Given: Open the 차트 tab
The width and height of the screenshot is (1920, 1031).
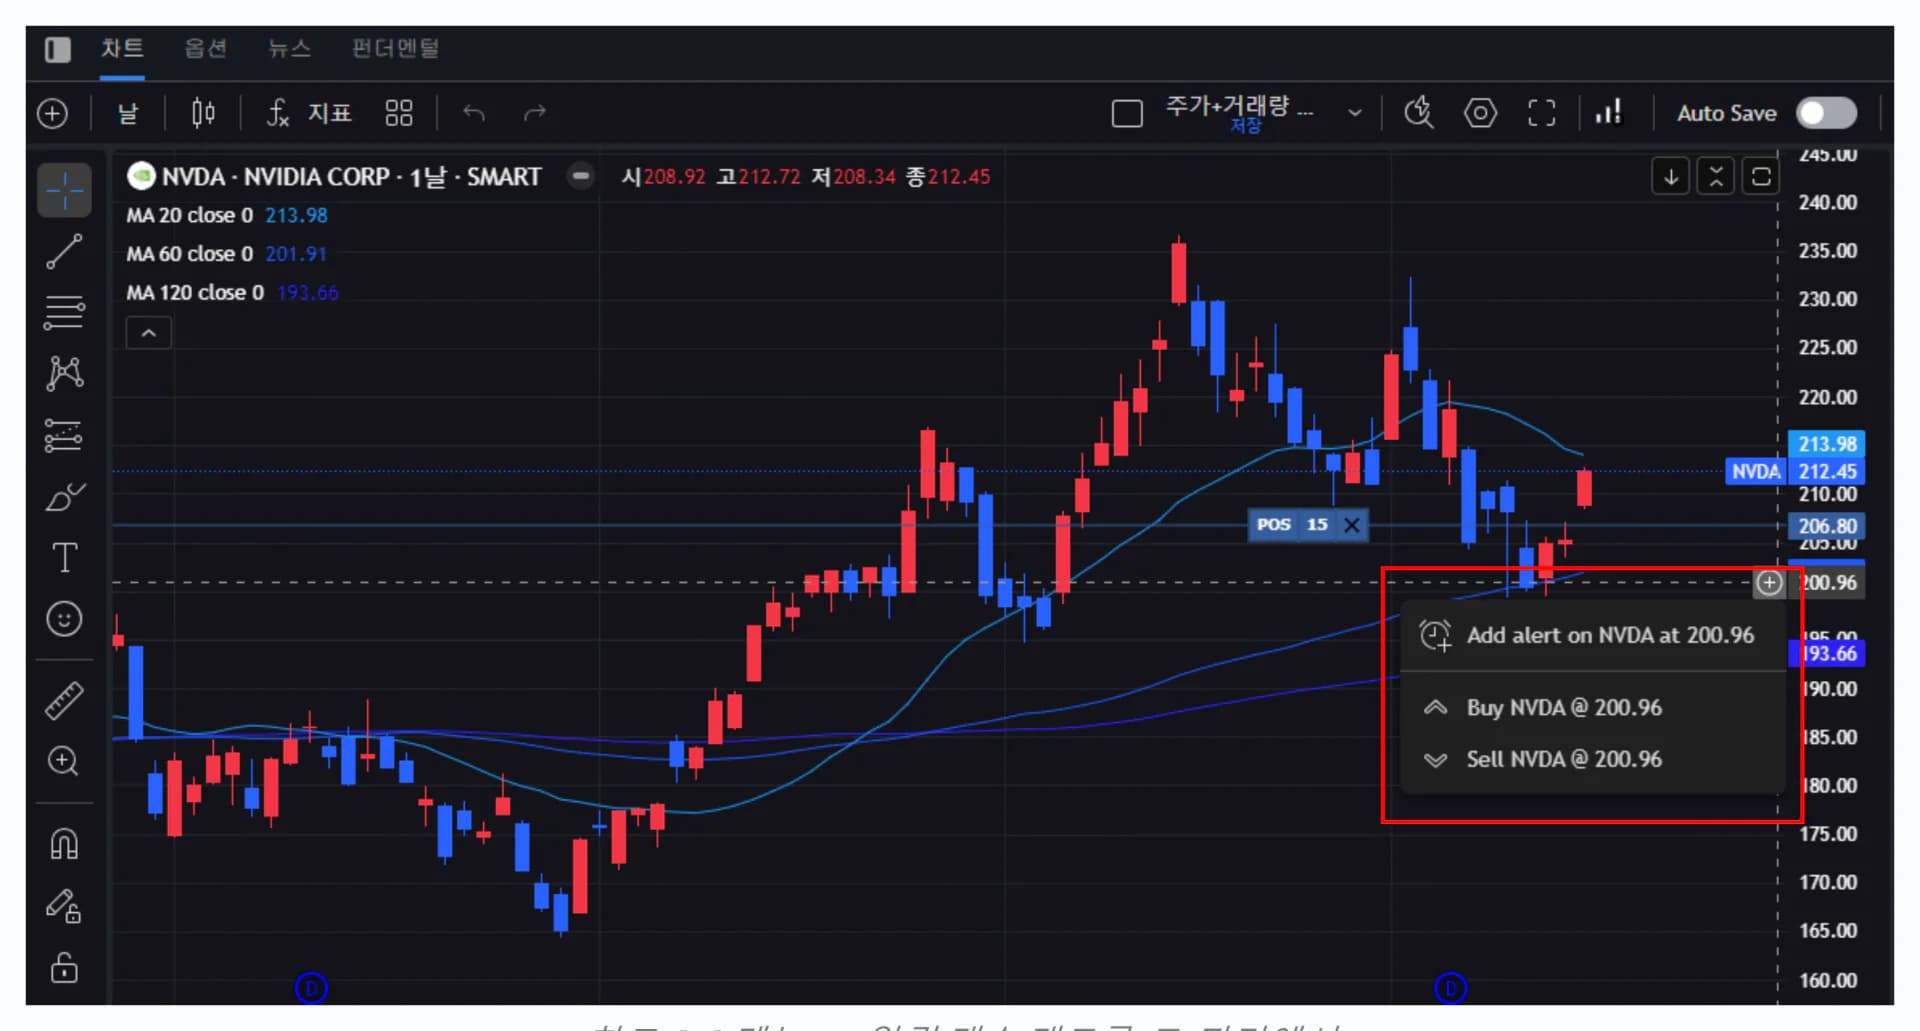Looking at the screenshot, I should click(x=122, y=48).
